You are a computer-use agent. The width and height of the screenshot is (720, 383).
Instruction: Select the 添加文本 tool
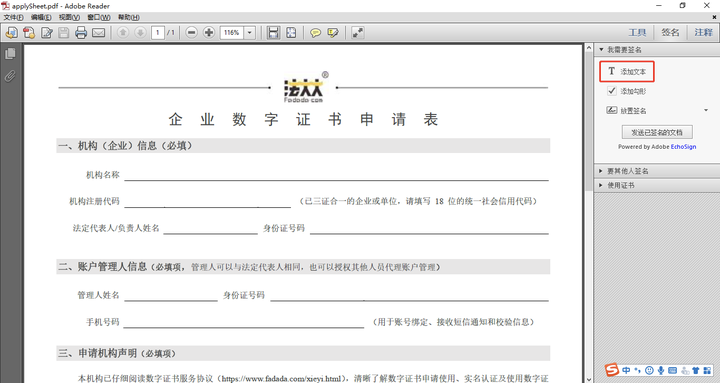(x=627, y=71)
